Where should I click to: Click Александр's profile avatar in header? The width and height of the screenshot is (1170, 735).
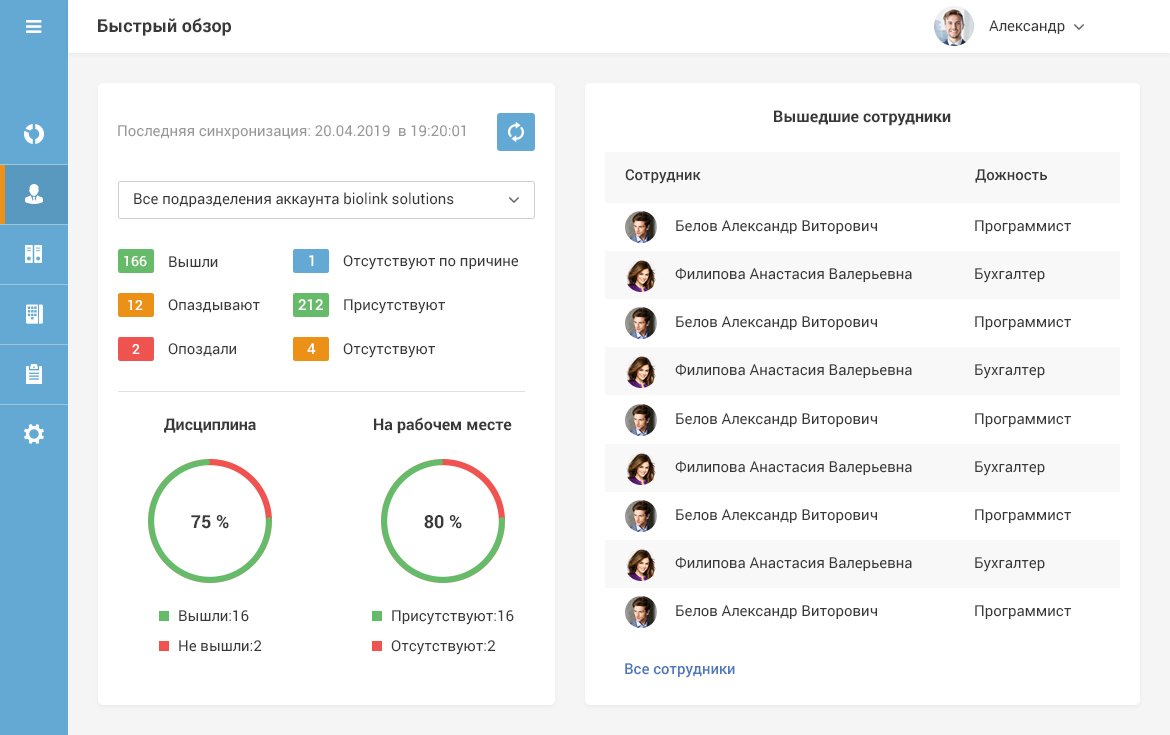[x=953, y=27]
